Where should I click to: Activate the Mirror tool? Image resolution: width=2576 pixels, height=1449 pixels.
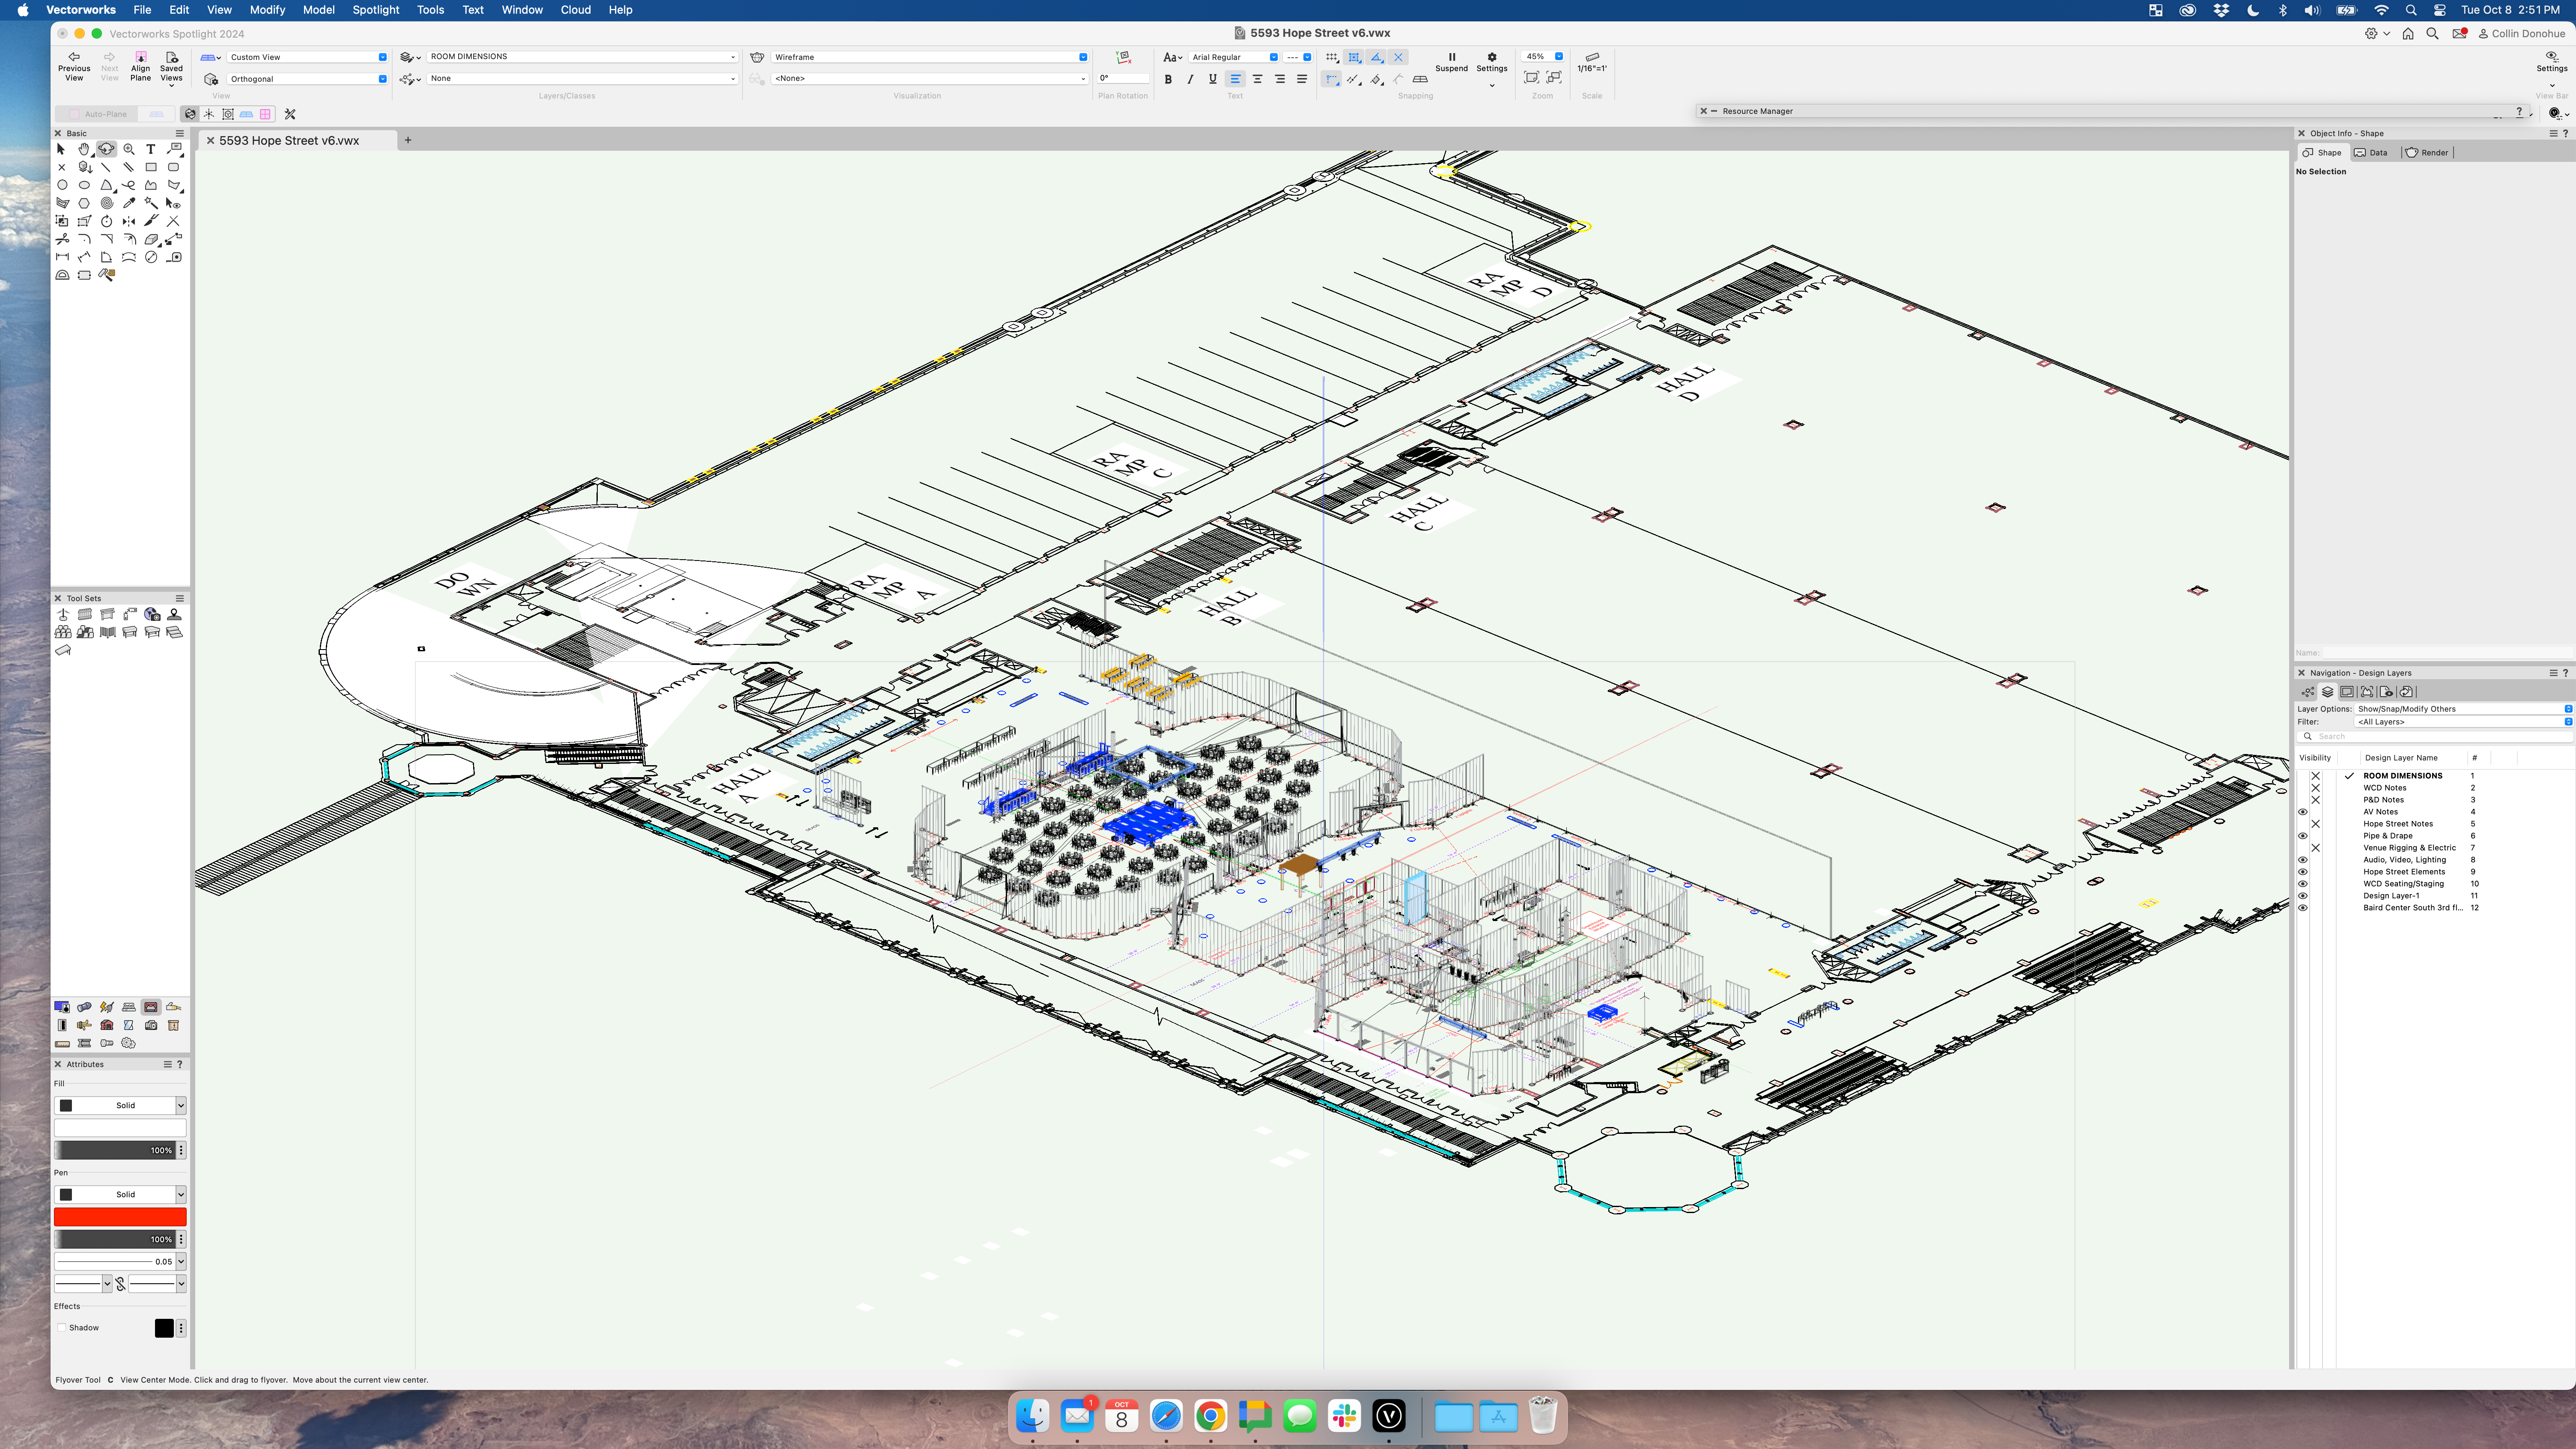(129, 221)
